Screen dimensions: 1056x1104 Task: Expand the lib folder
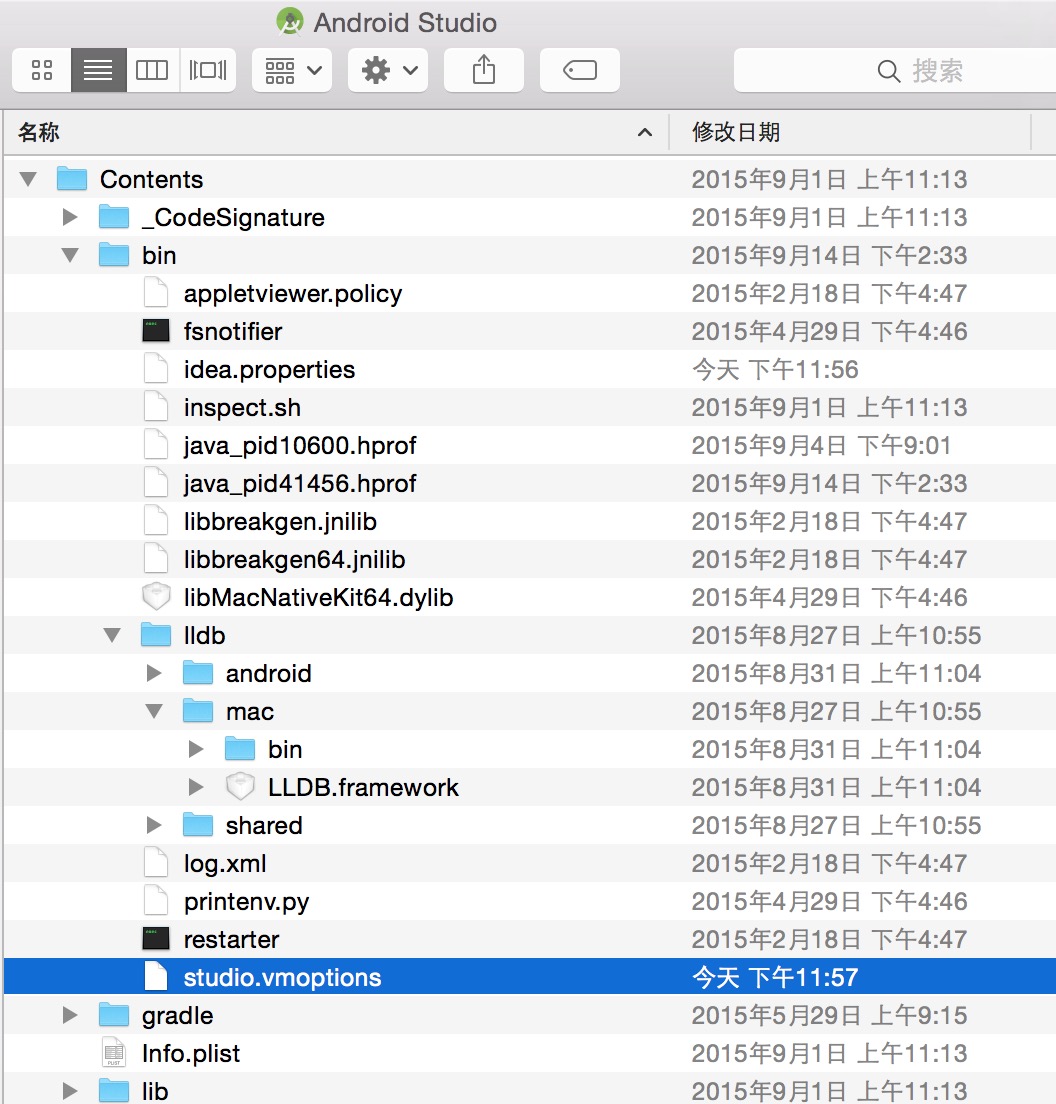point(70,1091)
